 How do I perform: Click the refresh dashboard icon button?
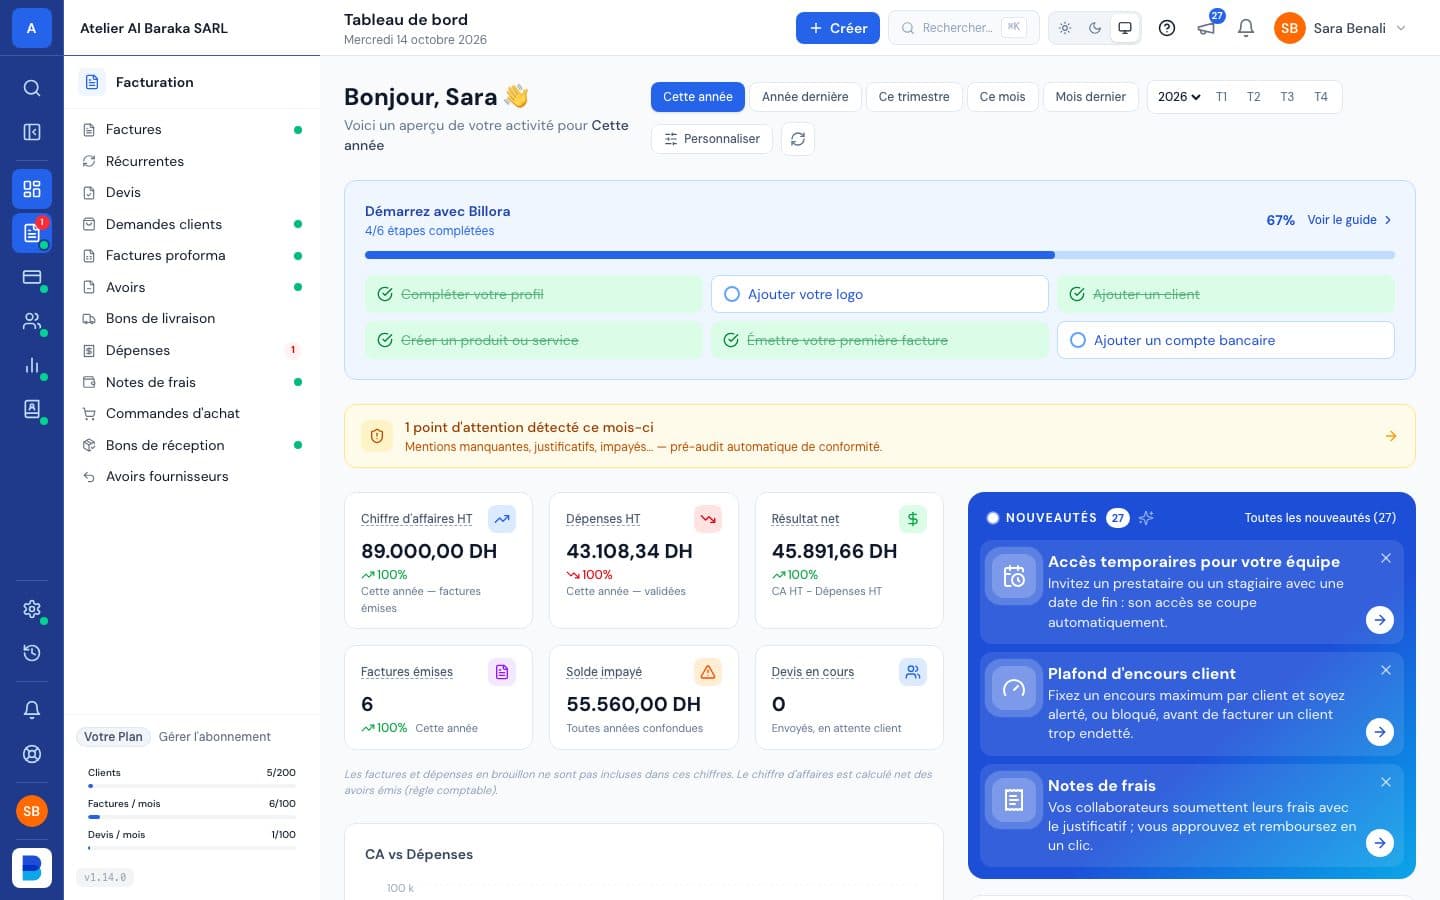[x=798, y=139]
